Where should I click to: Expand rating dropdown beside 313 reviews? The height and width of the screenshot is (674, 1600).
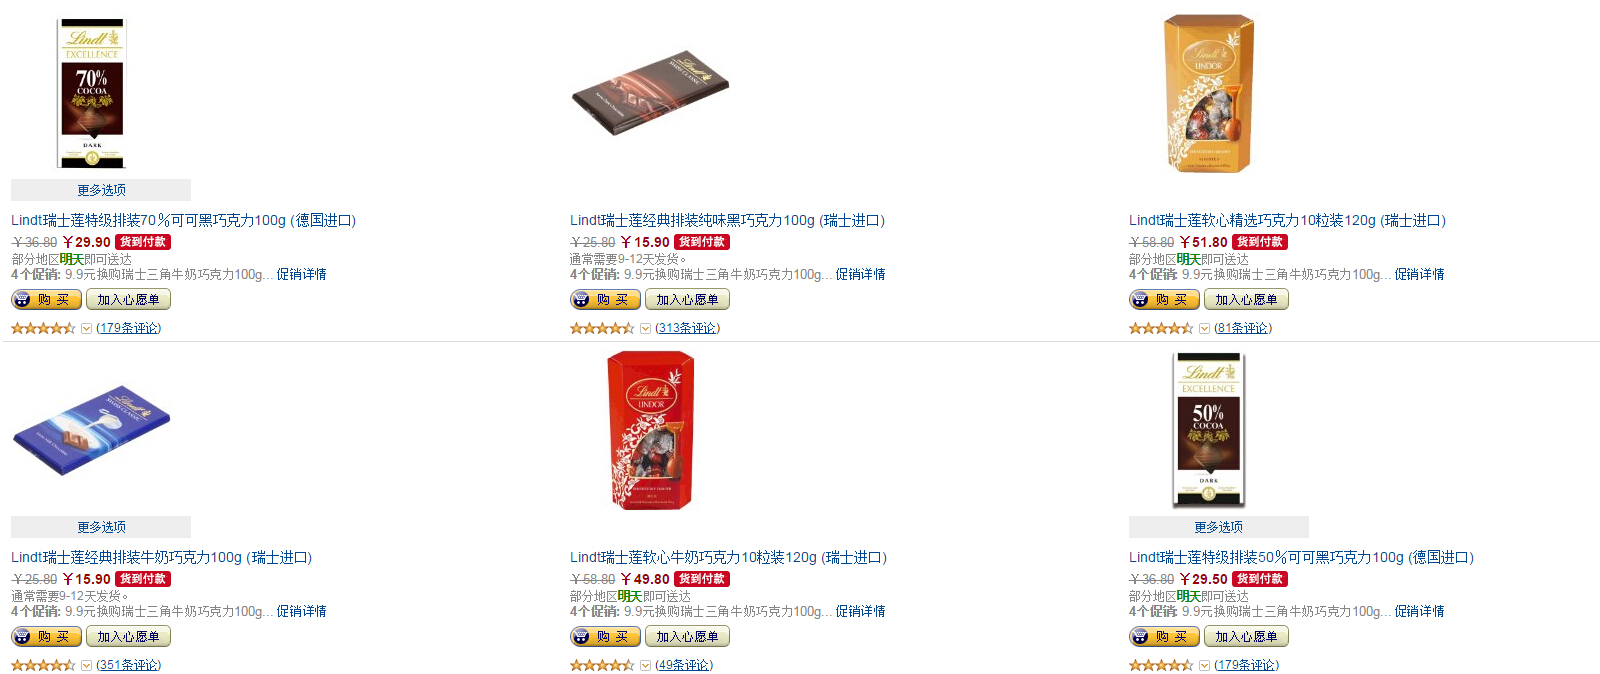point(646,328)
